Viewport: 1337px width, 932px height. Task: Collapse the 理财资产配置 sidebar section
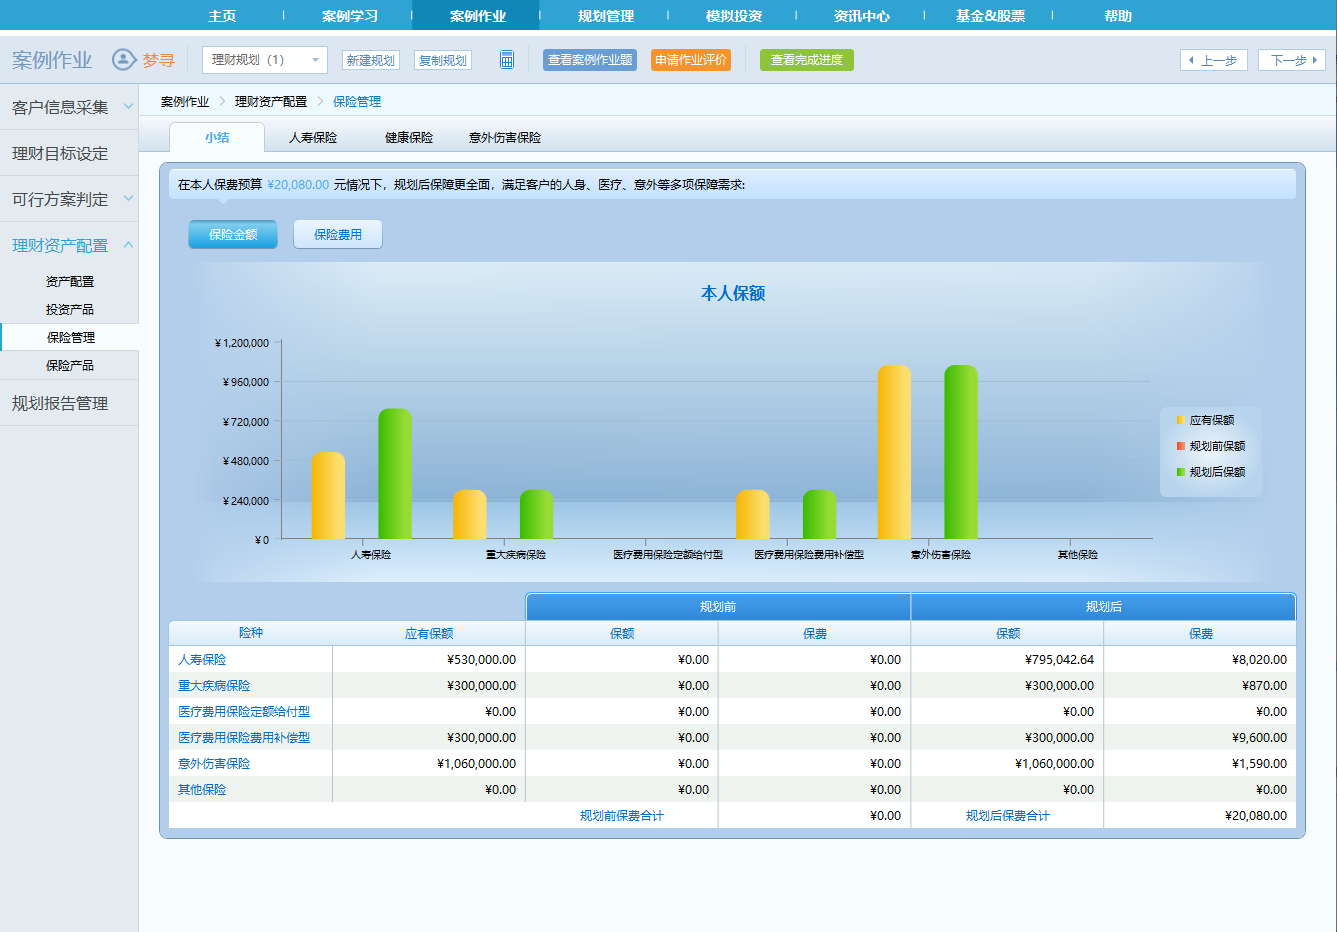(69, 245)
